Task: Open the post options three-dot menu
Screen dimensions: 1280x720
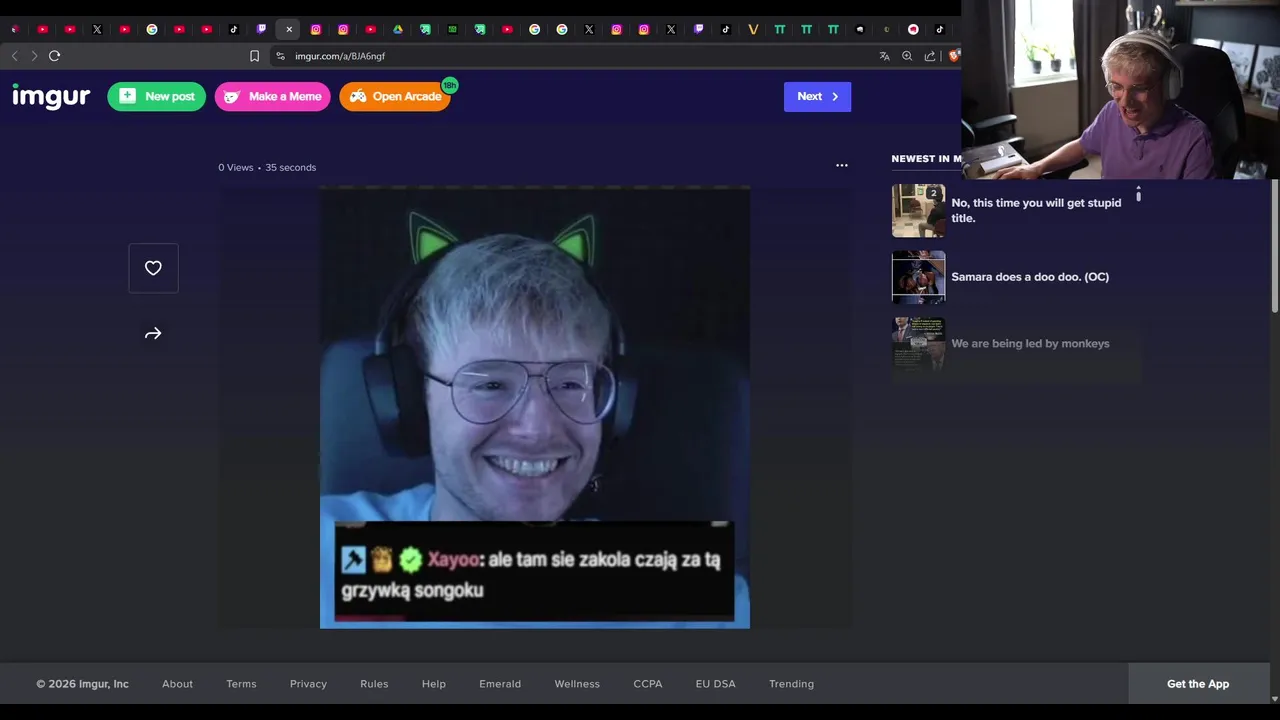Action: click(842, 165)
